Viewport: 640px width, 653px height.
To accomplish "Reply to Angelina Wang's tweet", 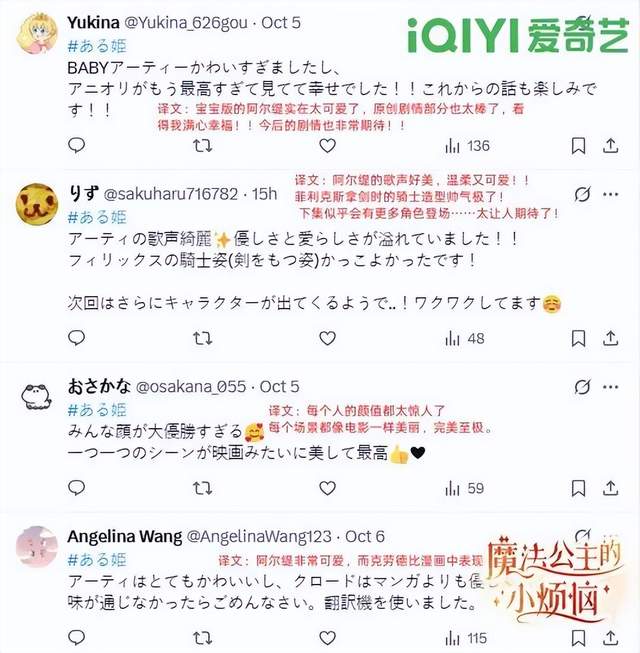I will [x=76, y=637].
